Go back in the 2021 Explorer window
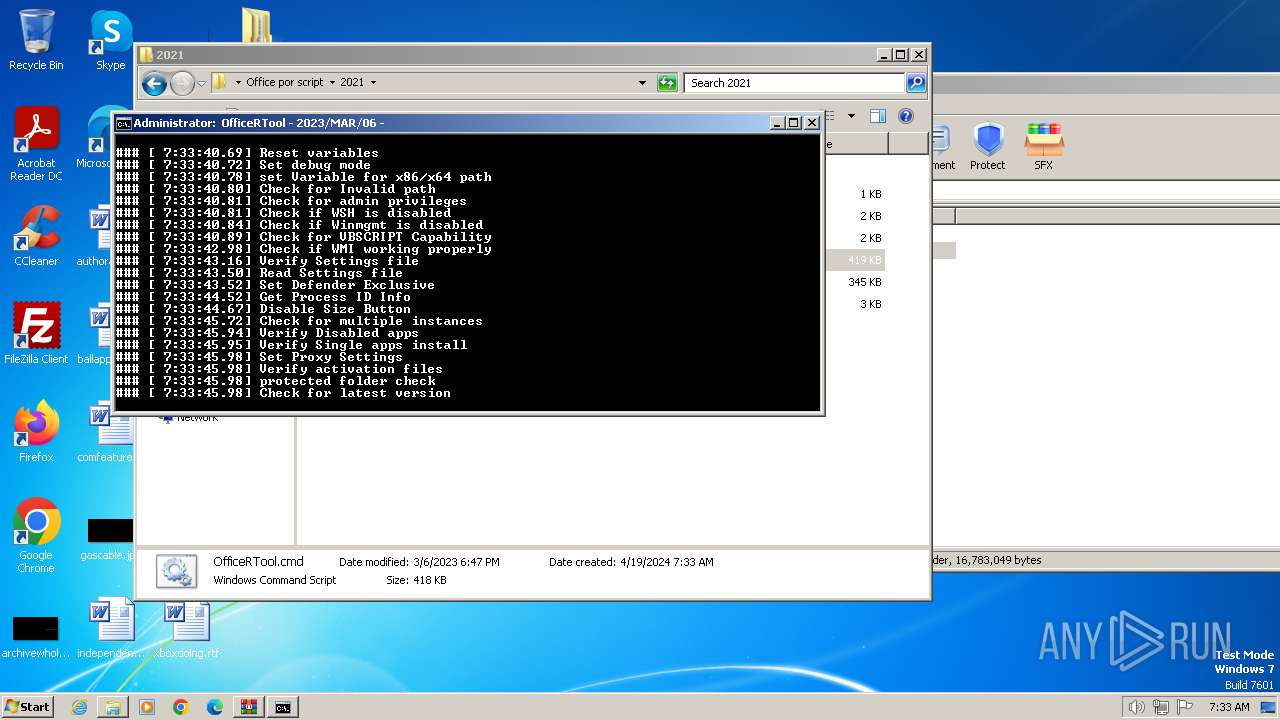Image resolution: width=1280 pixels, height=720 pixels. point(154,83)
